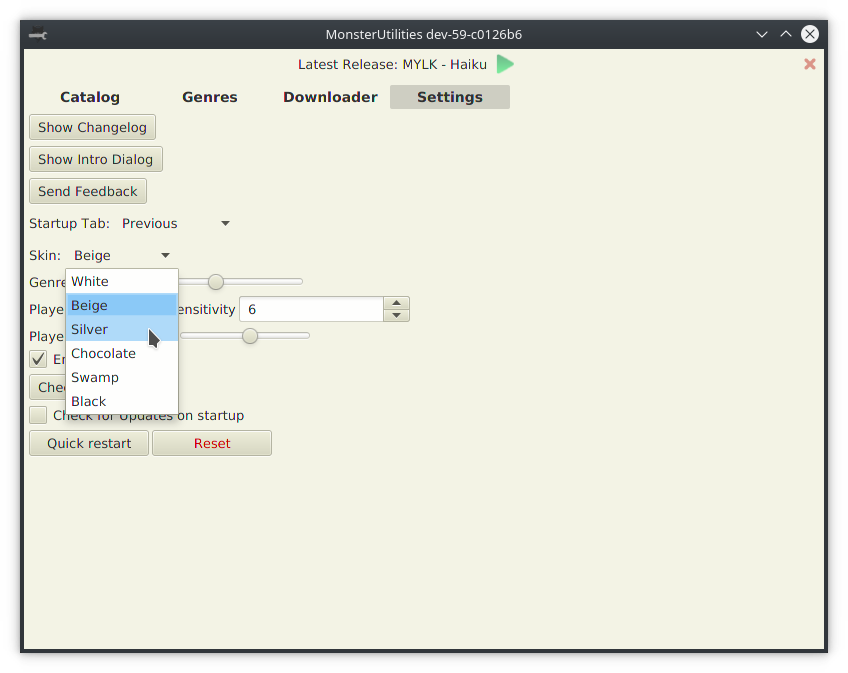Click the Quick restart button
848x673 pixels.
[x=89, y=444]
